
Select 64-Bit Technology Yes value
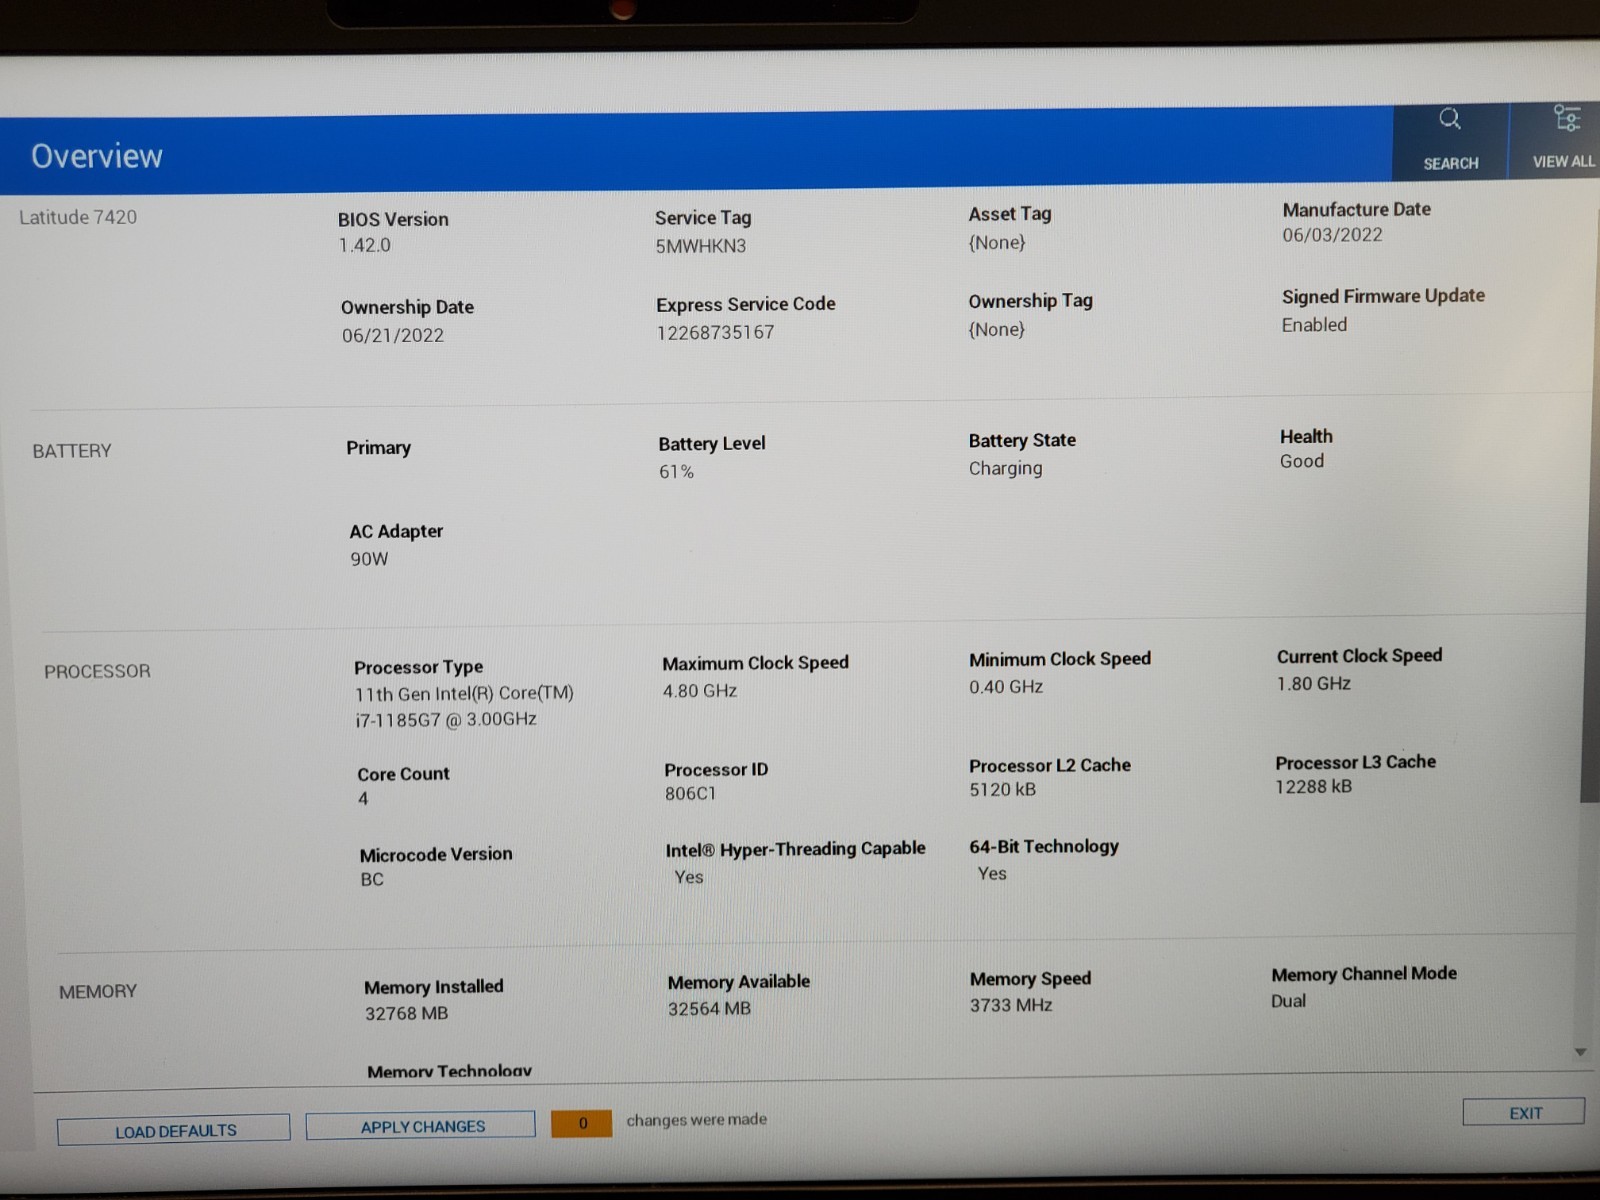pyautogui.click(x=992, y=874)
